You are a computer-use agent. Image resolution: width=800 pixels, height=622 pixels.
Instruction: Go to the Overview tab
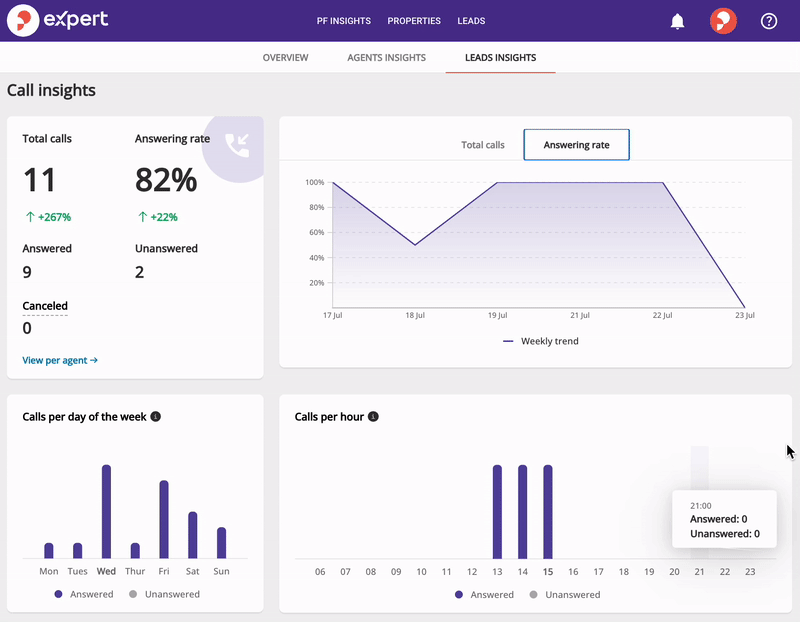285,58
